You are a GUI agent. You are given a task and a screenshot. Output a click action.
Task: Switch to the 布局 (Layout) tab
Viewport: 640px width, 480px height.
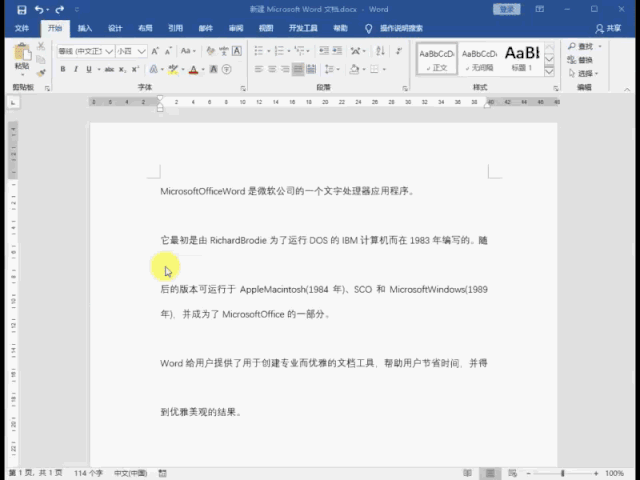click(x=145, y=28)
